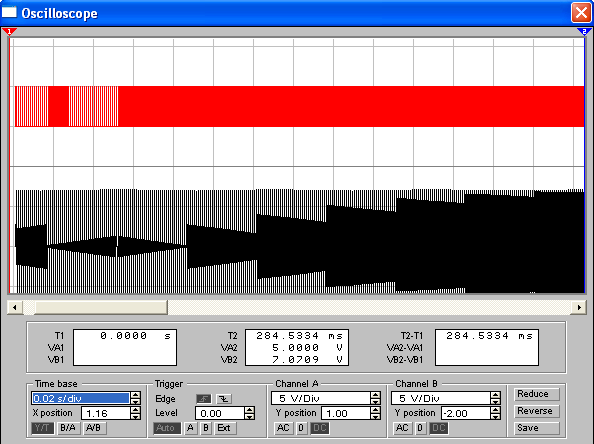Select the B/A display mode
This screenshot has height=444, width=594.
point(68,428)
